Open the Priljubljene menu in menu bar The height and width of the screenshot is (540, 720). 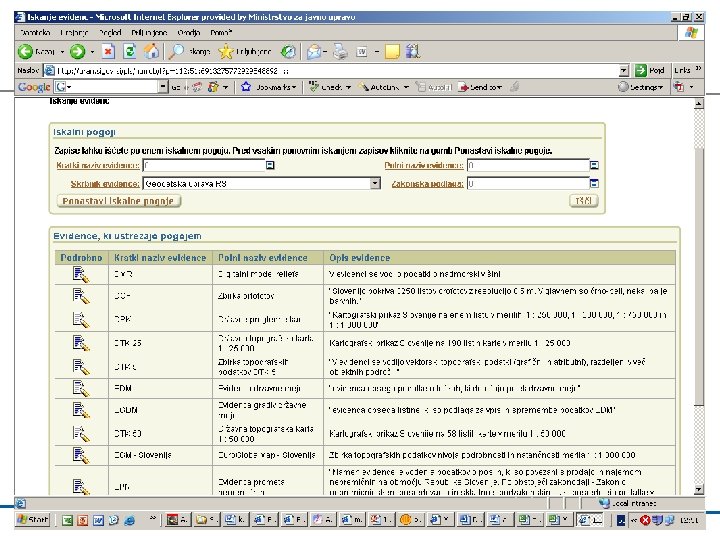[149, 33]
